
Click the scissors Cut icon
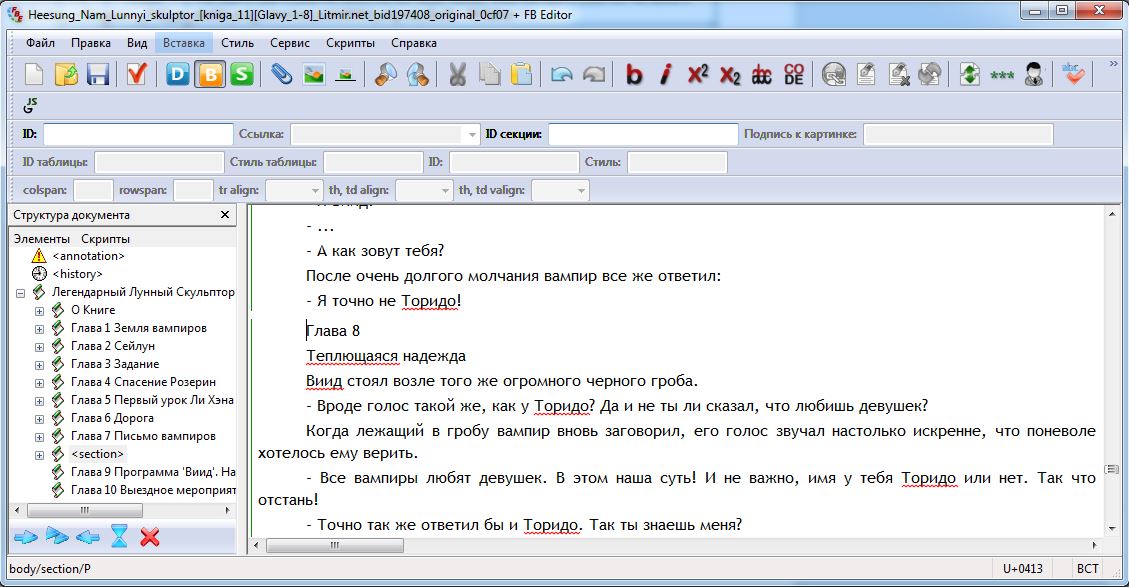point(457,75)
